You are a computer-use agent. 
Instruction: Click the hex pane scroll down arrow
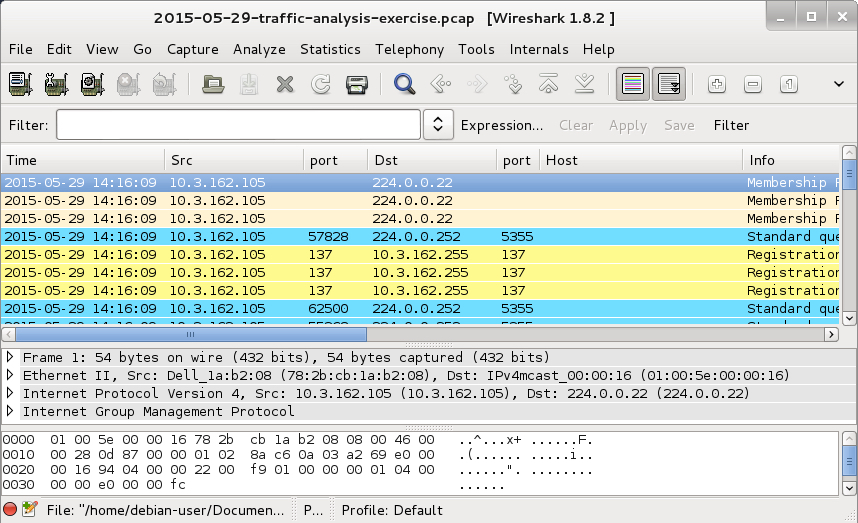pyautogui.click(x=849, y=487)
